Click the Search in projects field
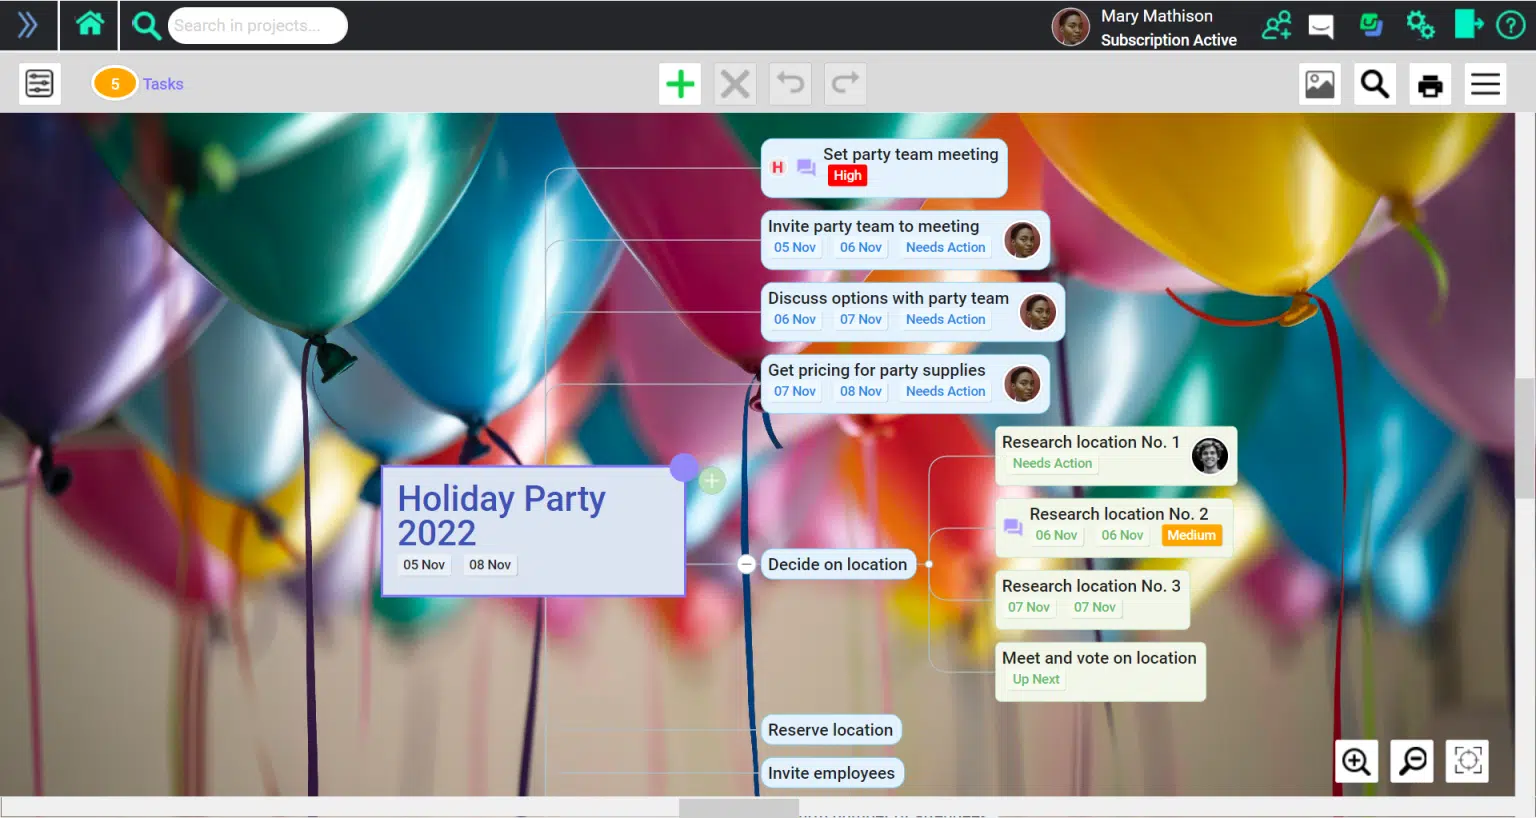The height and width of the screenshot is (818, 1536). click(x=257, y=26)
